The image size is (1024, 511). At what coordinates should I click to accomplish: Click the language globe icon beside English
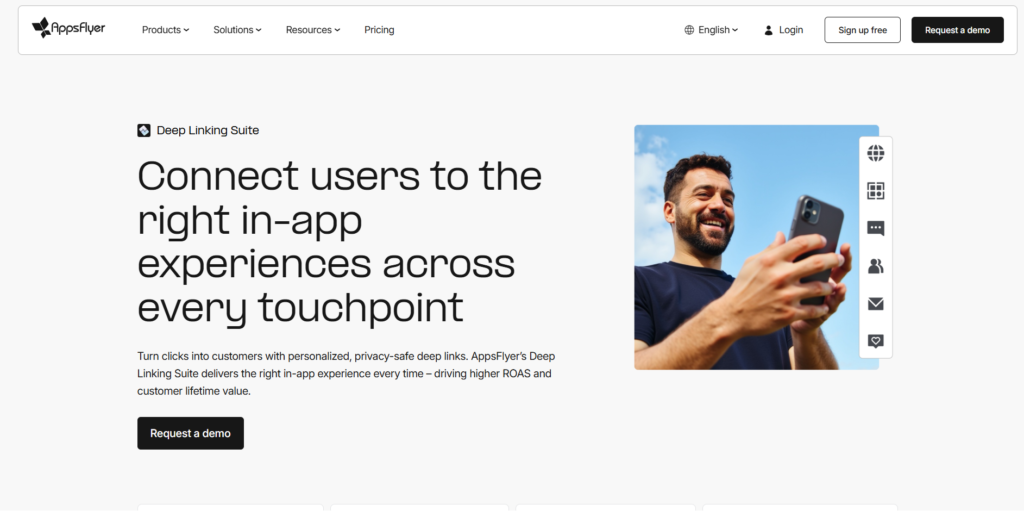click(x=689, y=30)
